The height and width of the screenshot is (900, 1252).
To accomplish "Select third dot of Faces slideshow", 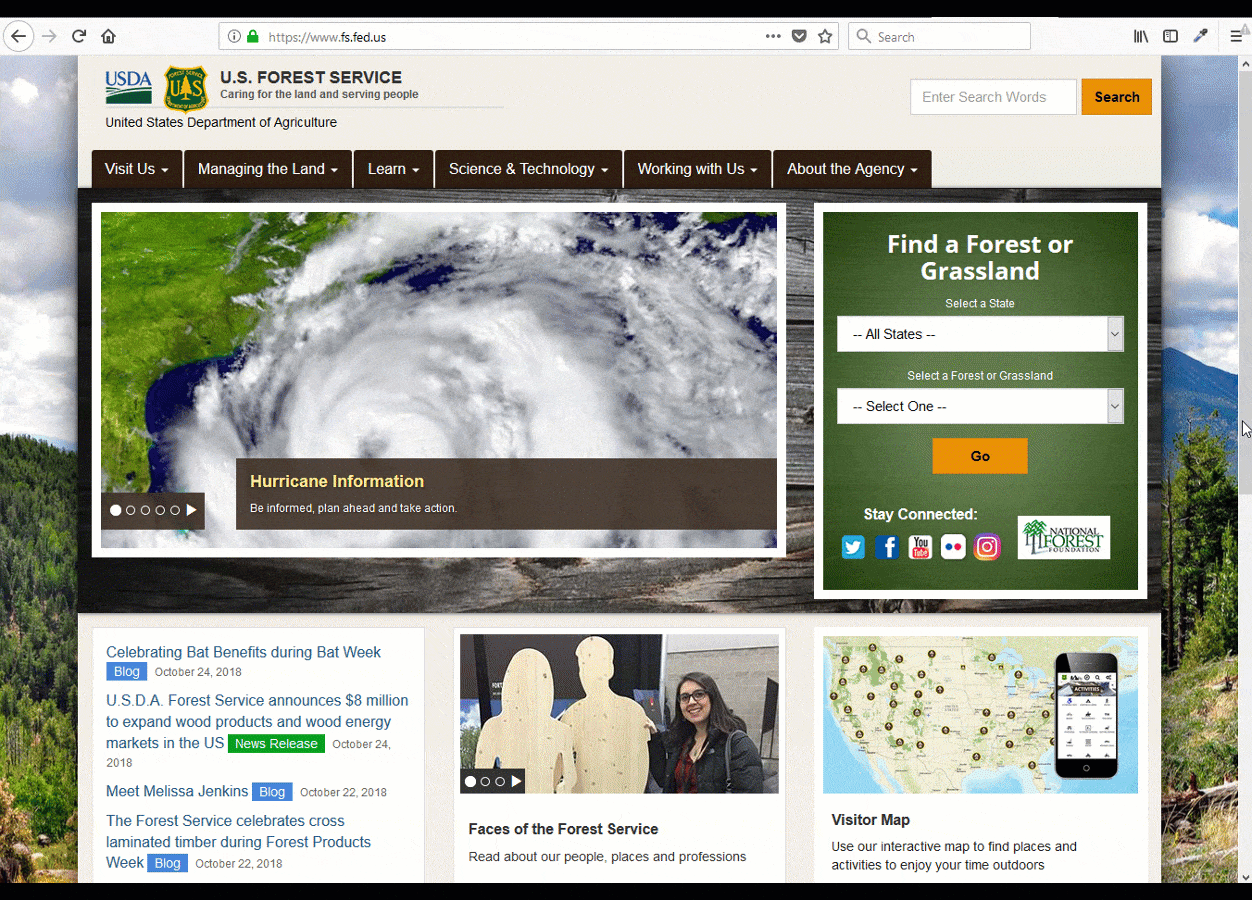I will tap(500, 781).
